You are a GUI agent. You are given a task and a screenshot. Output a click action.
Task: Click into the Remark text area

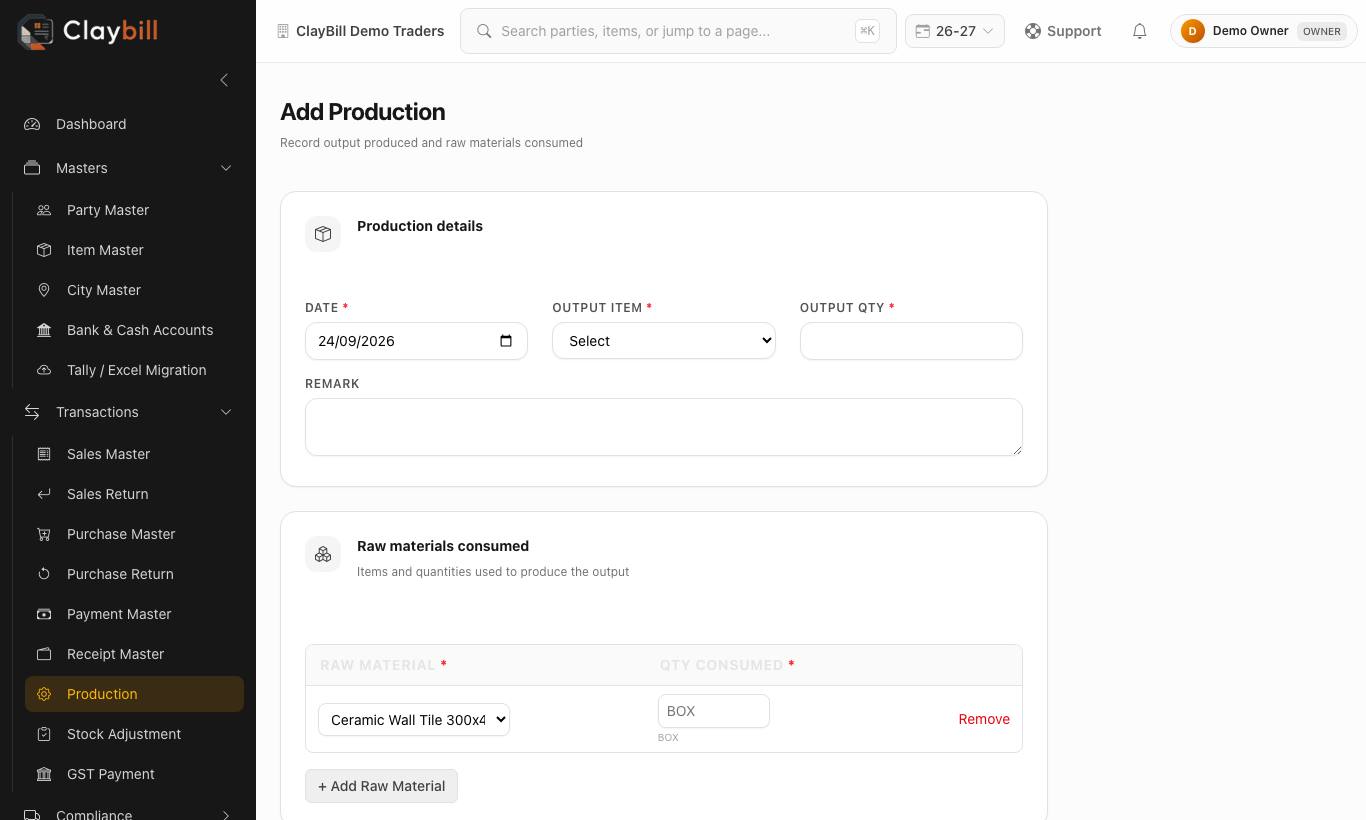click(x=664, y=427)
